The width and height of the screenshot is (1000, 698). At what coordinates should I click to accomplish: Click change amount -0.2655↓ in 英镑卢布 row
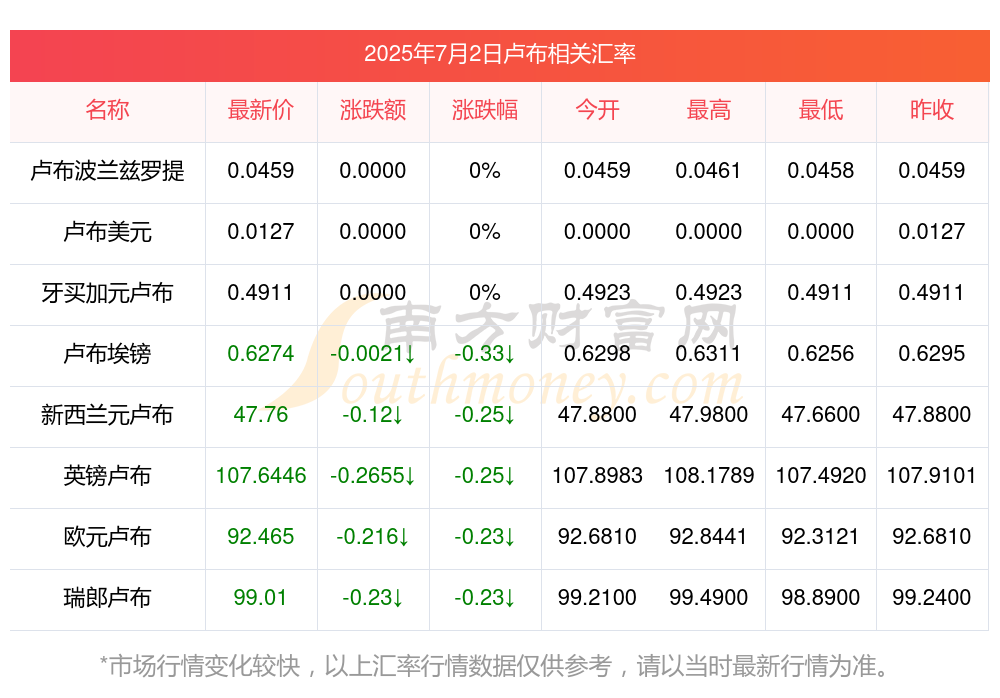372,476
